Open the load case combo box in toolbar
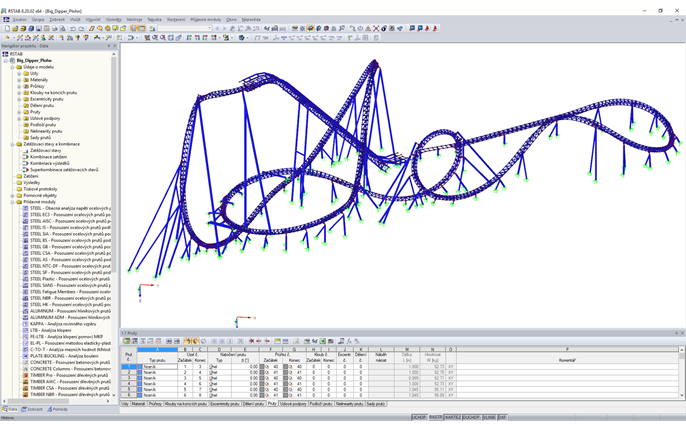 pyautogui.click(x=185, y=28)
